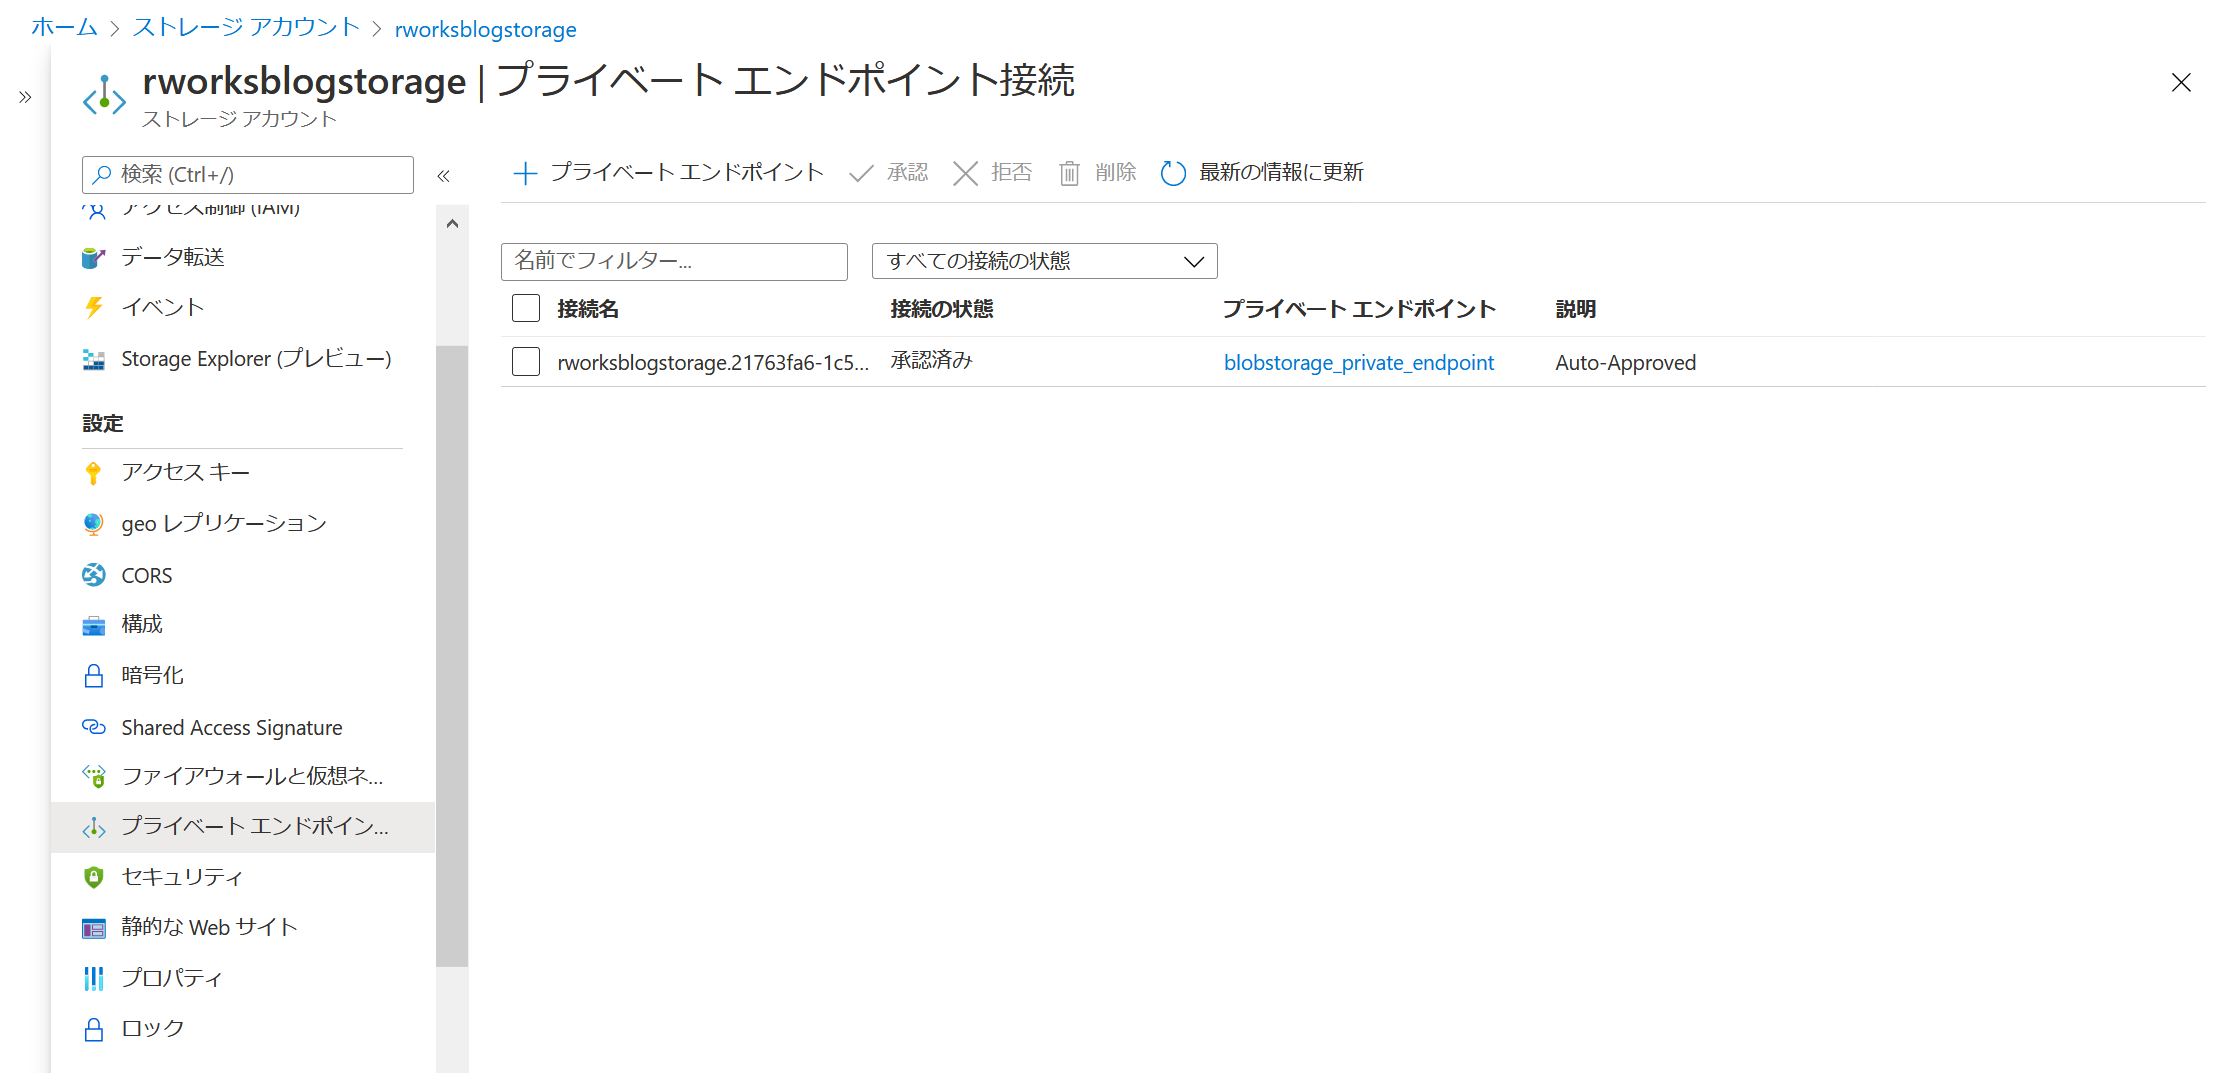Click the plus icon for プライベート エンドポイント

point(525,174)
